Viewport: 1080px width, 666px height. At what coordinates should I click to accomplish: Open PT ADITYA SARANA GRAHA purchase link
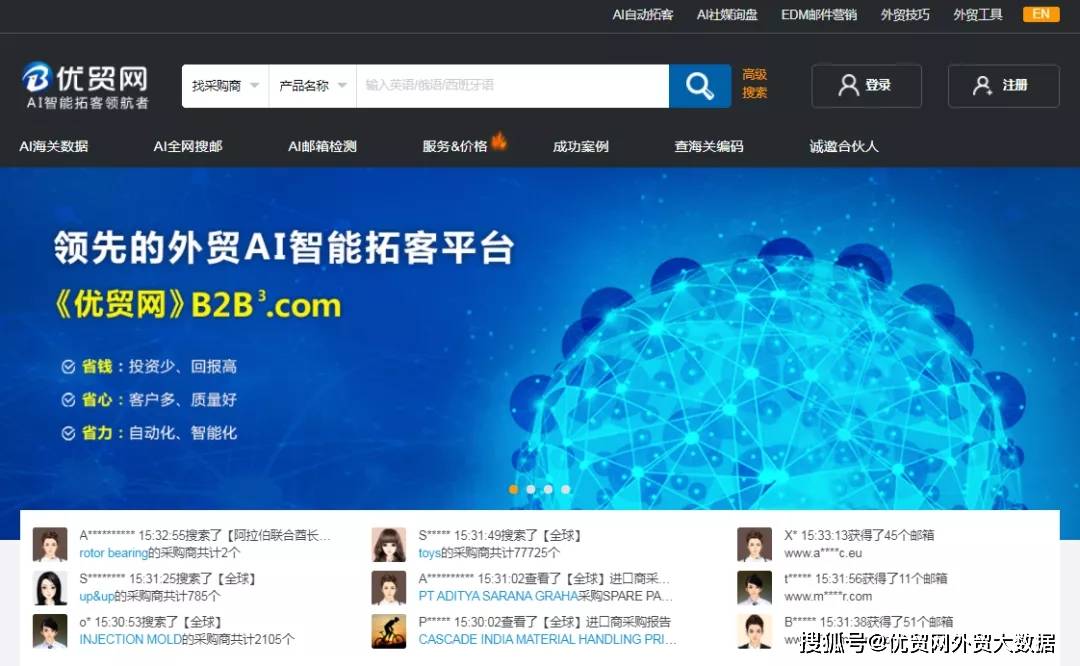click(x=498, y=596)
